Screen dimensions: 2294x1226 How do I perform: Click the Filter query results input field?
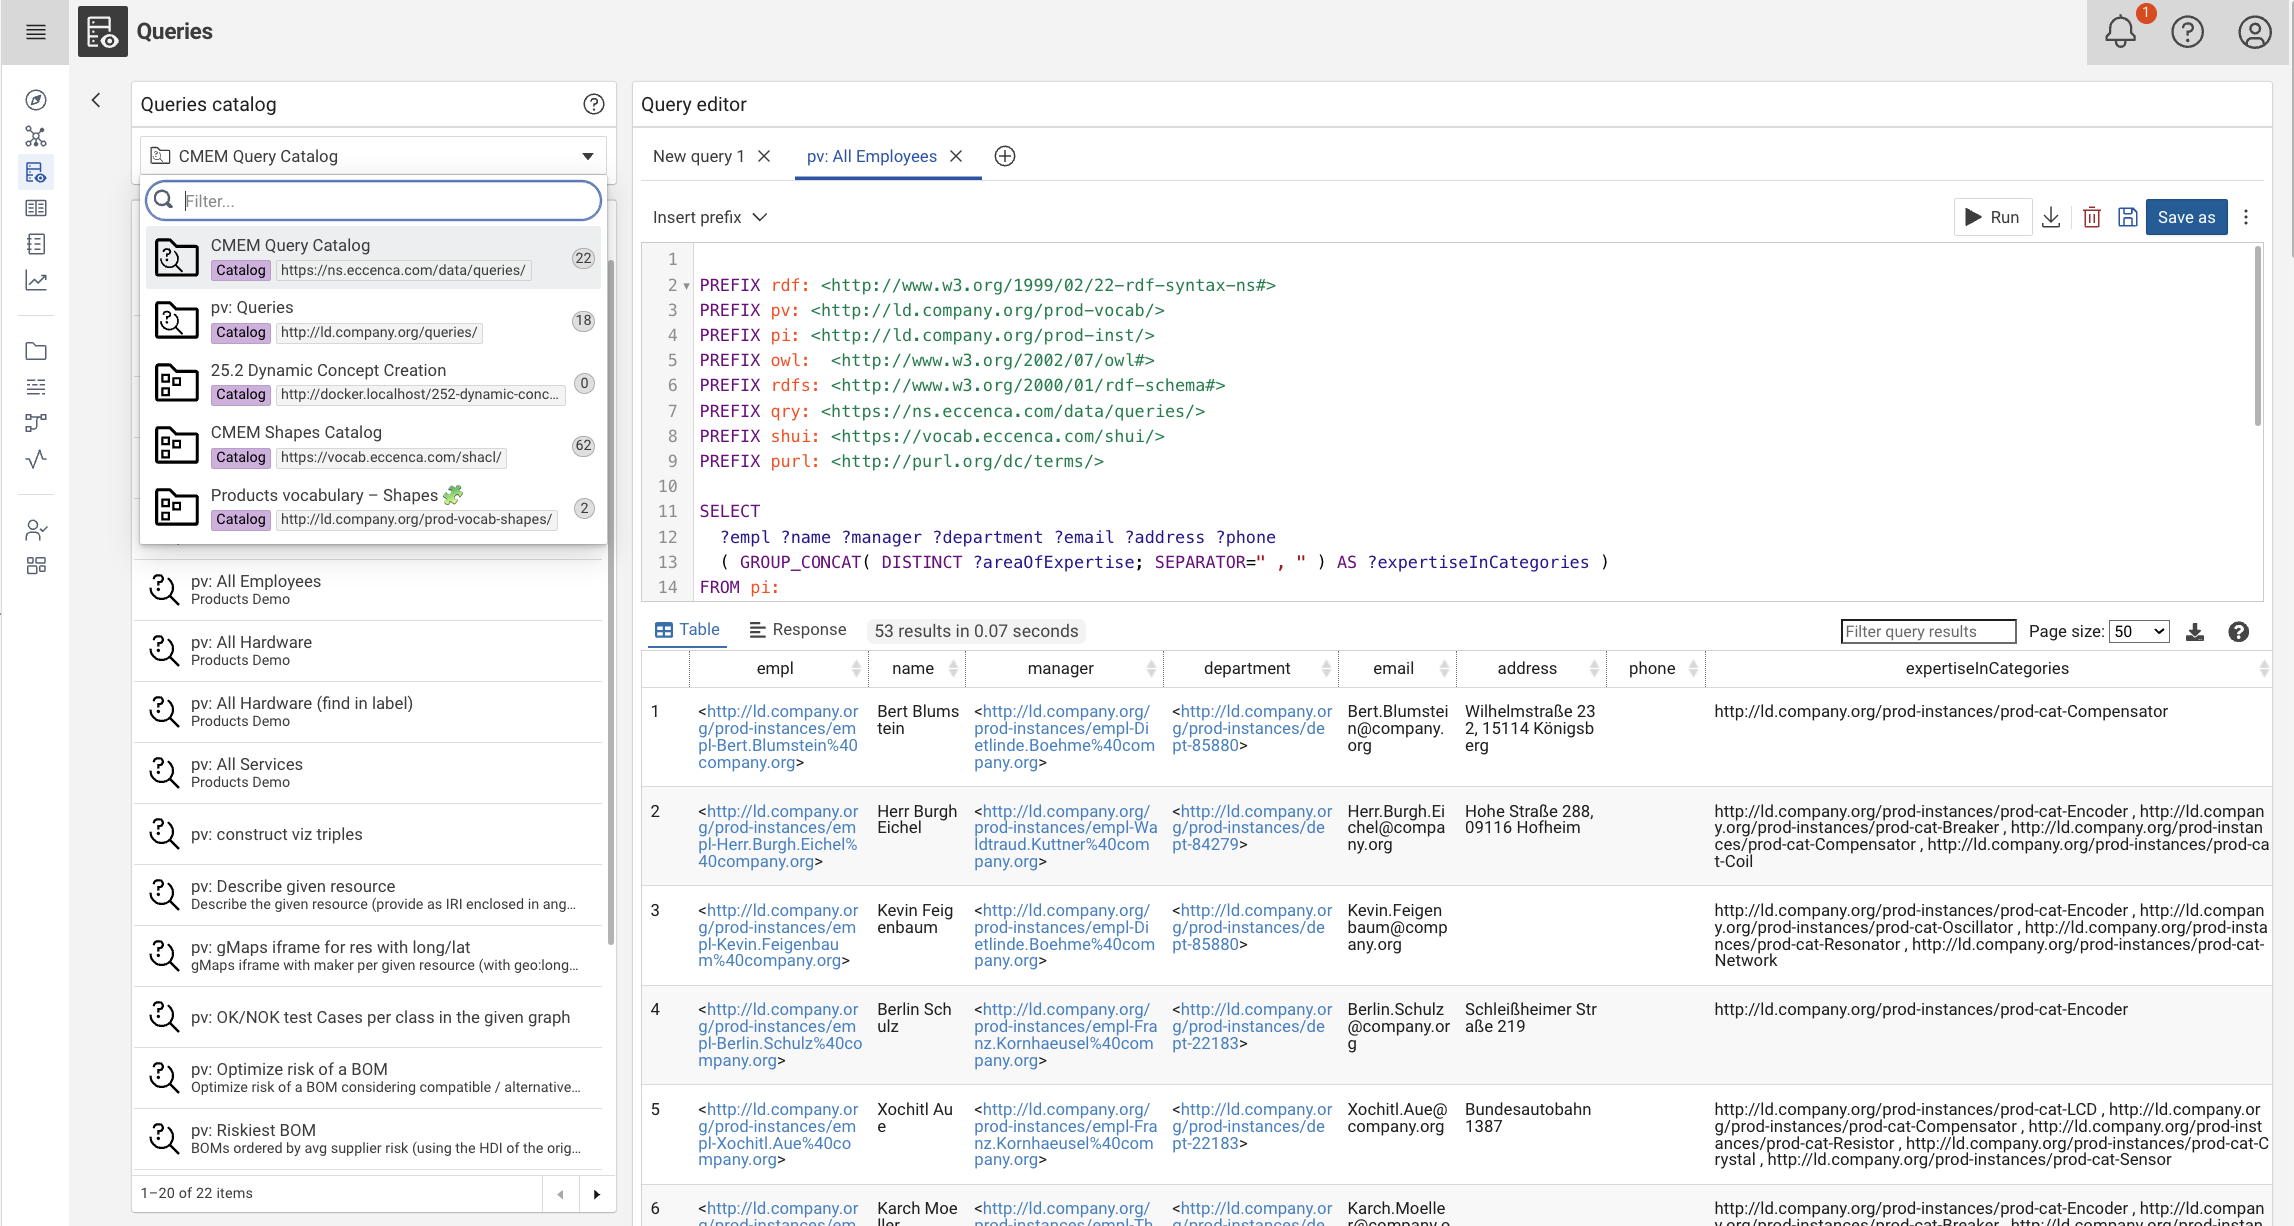(x=1928, y=631)
